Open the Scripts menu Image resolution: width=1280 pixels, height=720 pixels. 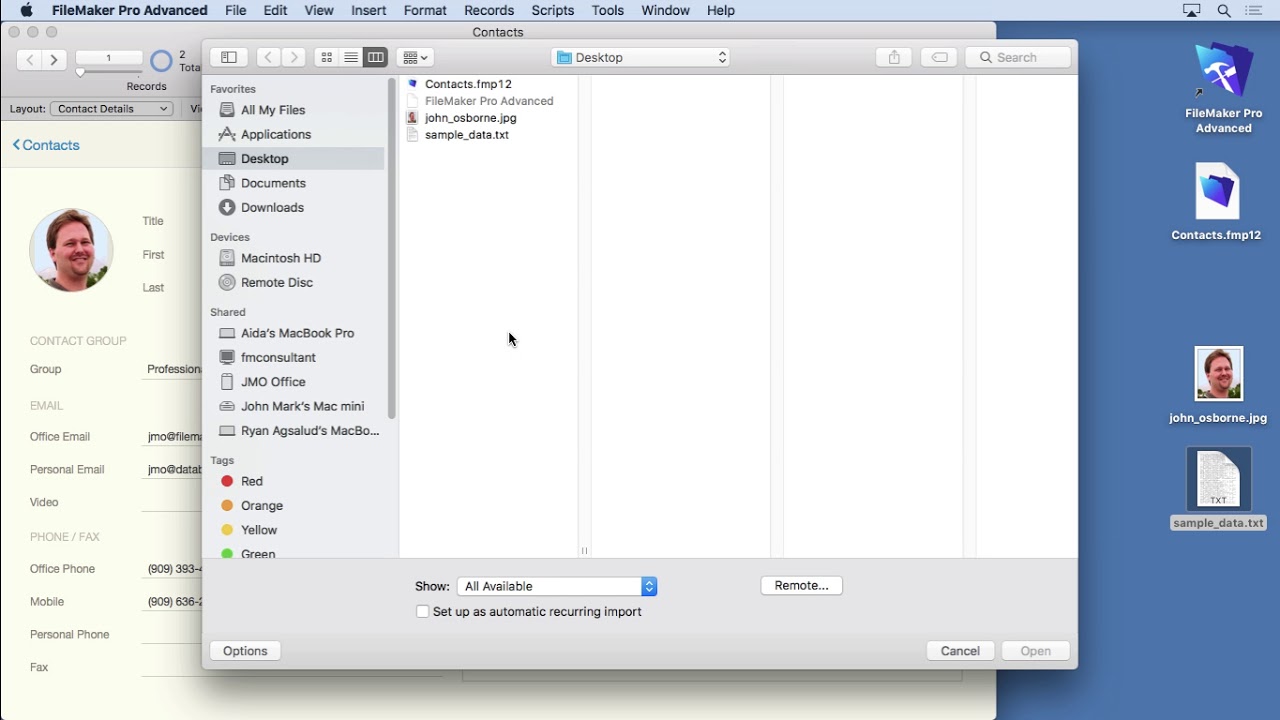pos(553,10)
